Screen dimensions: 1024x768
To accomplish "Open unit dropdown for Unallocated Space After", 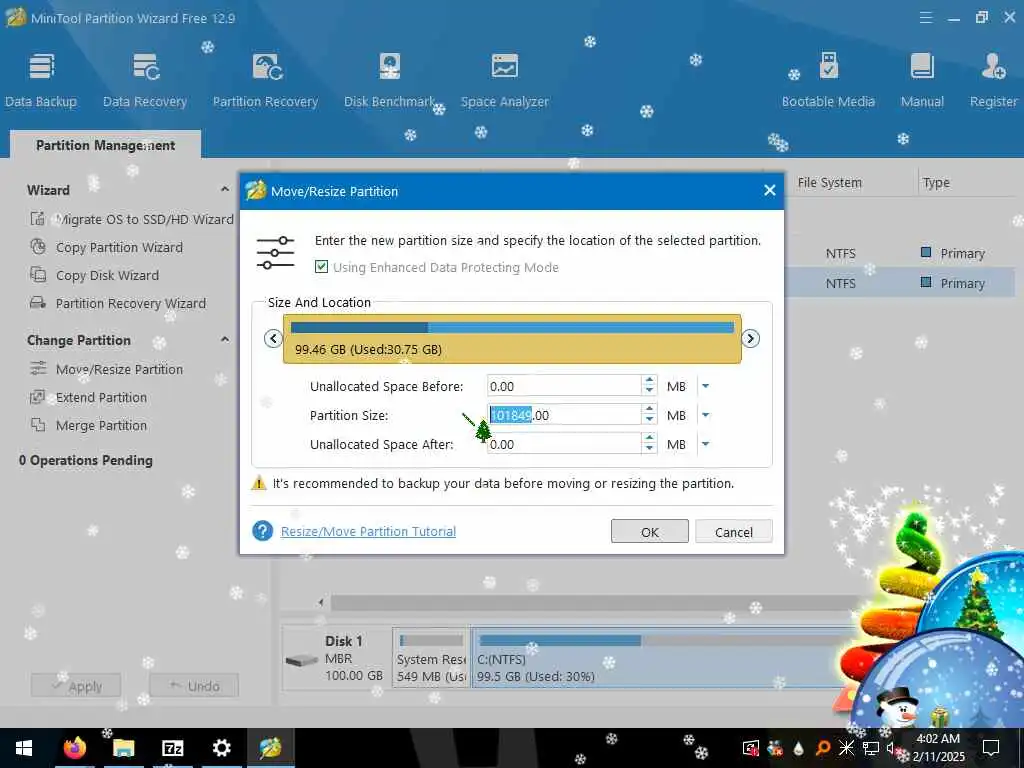I will point(705,444).
